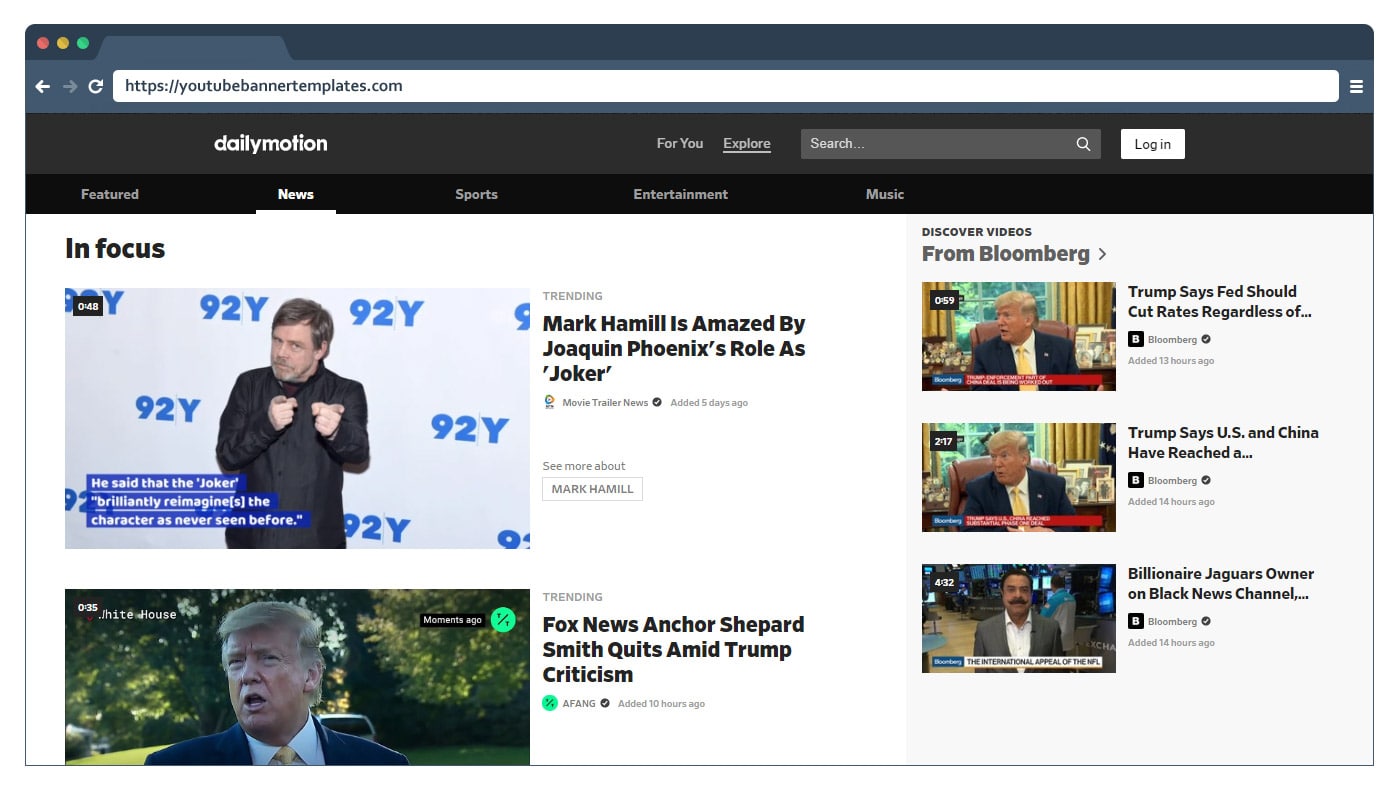Screen dimensions: 1400x790
Task: Open the browser hamburger menu
Action: [x=1356, y=86]
